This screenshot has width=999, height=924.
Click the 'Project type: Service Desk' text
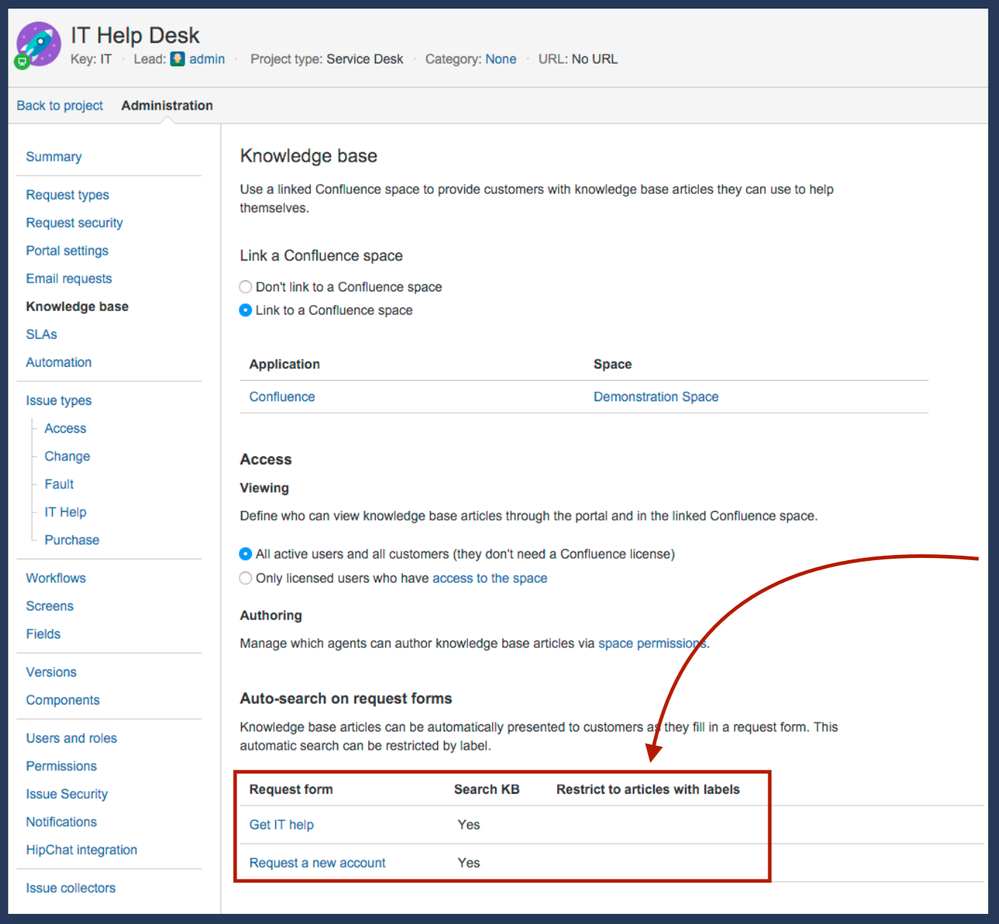click(x=327, y=59)
